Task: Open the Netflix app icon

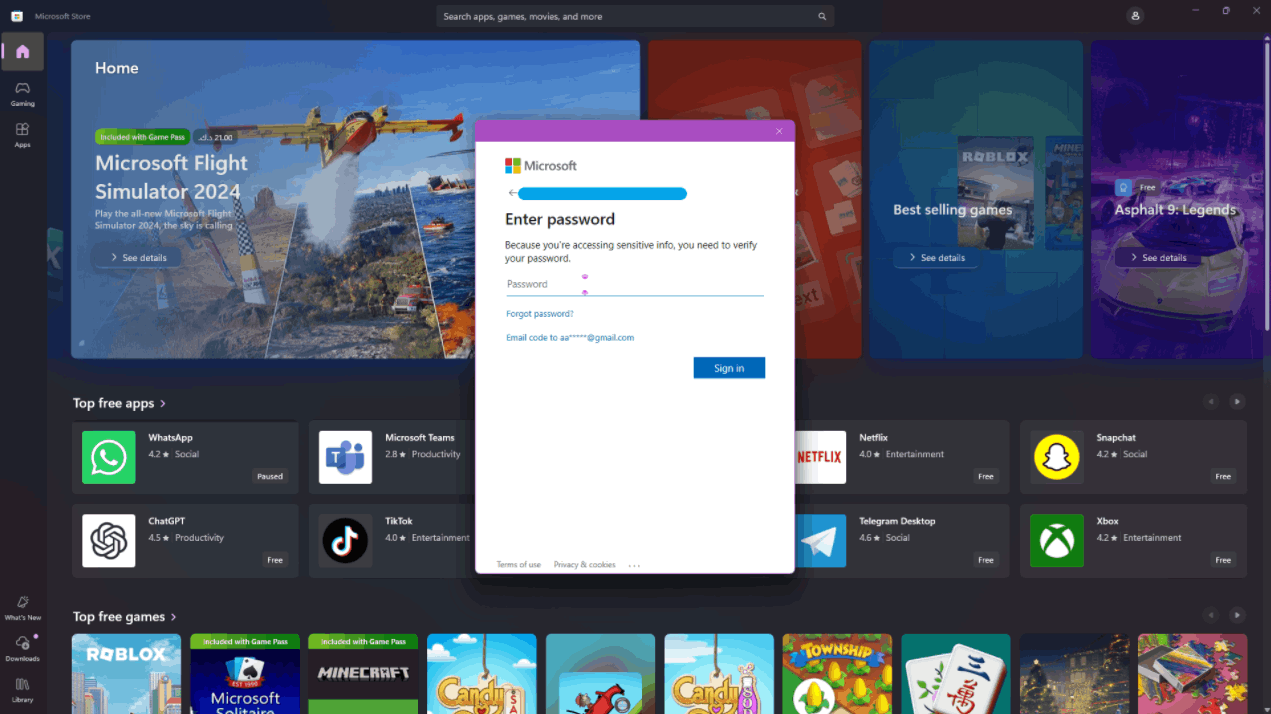Action: click(x=819, y=457)
